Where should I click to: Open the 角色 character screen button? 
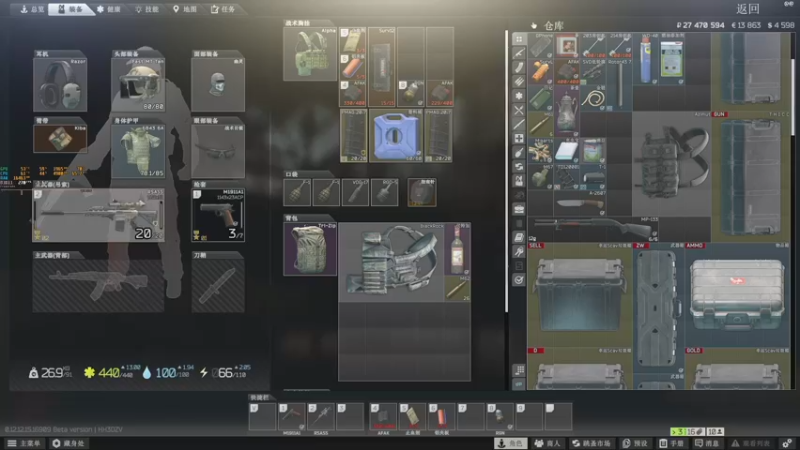click(x=511, y=443)
